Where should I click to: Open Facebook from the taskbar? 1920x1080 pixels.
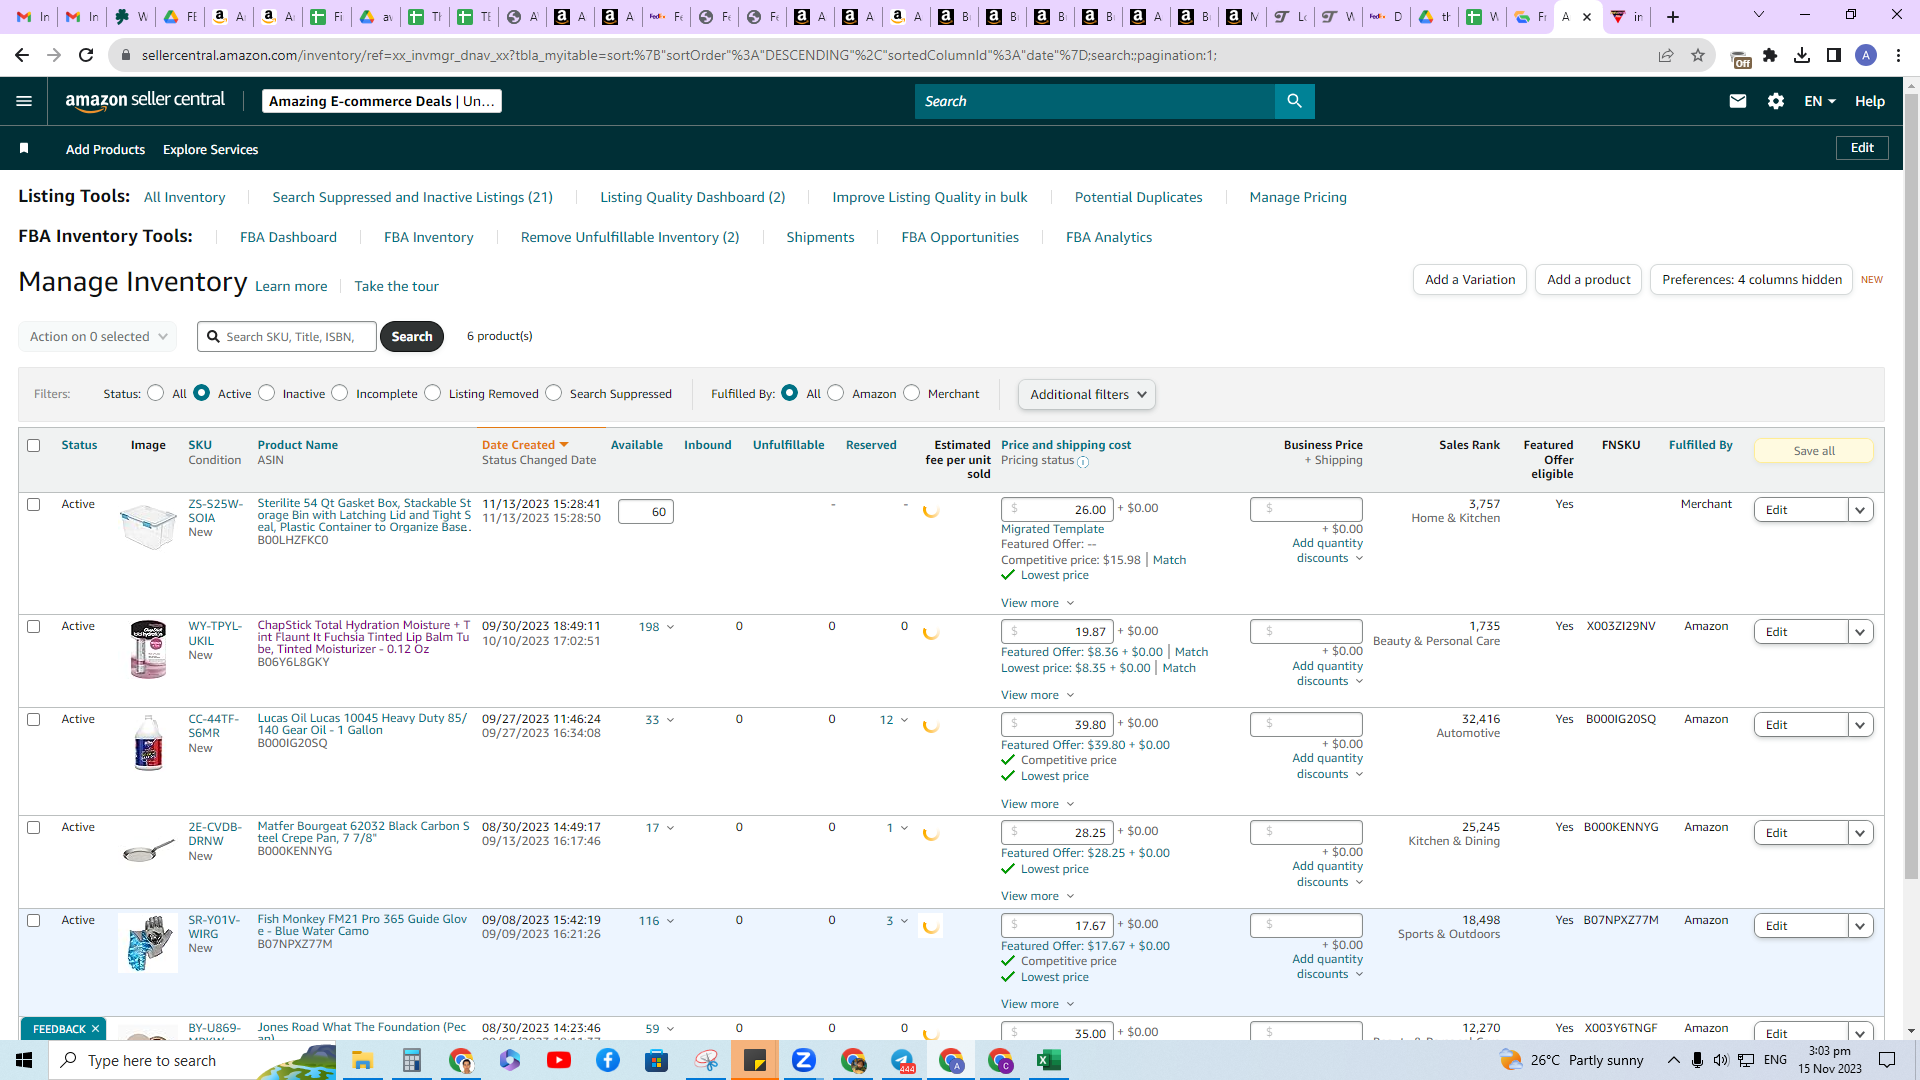click(608, 1060)
